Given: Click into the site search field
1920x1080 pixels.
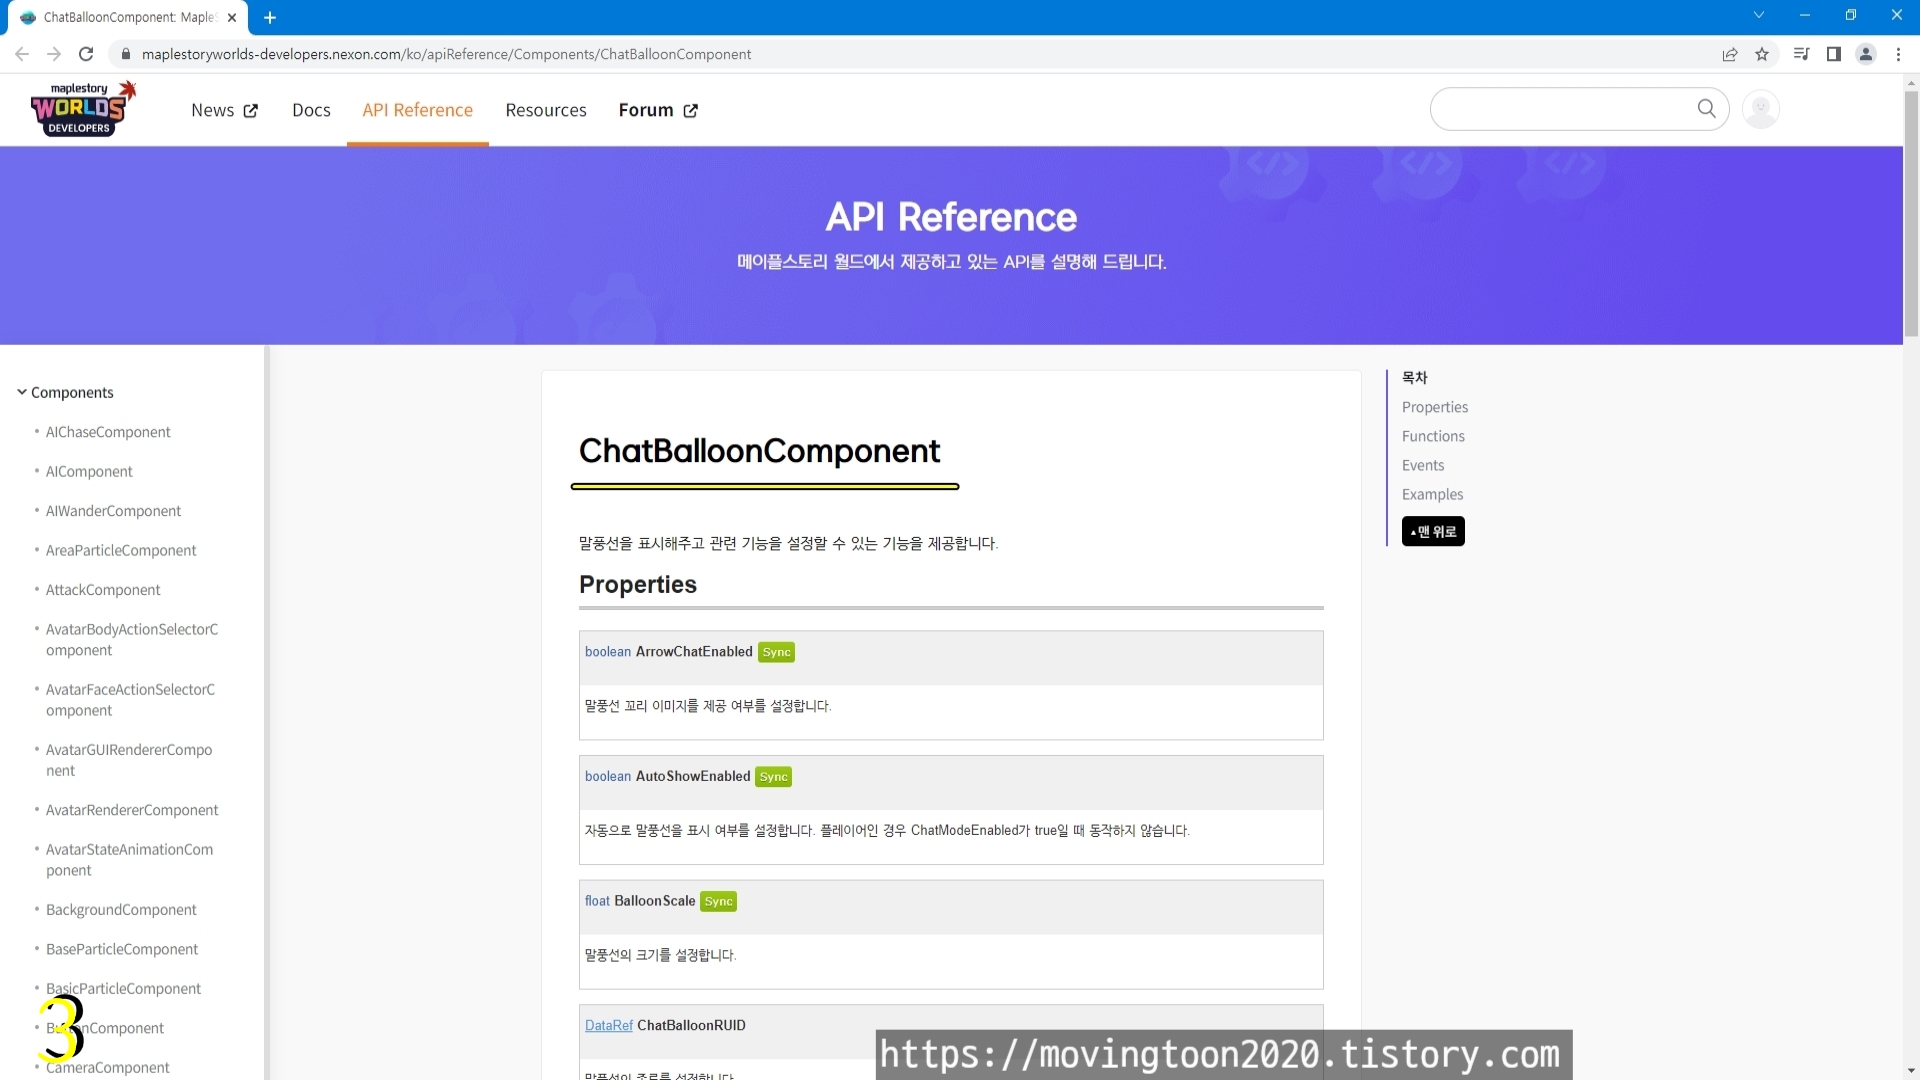Looking at the screenshot, I should 1560,109.
